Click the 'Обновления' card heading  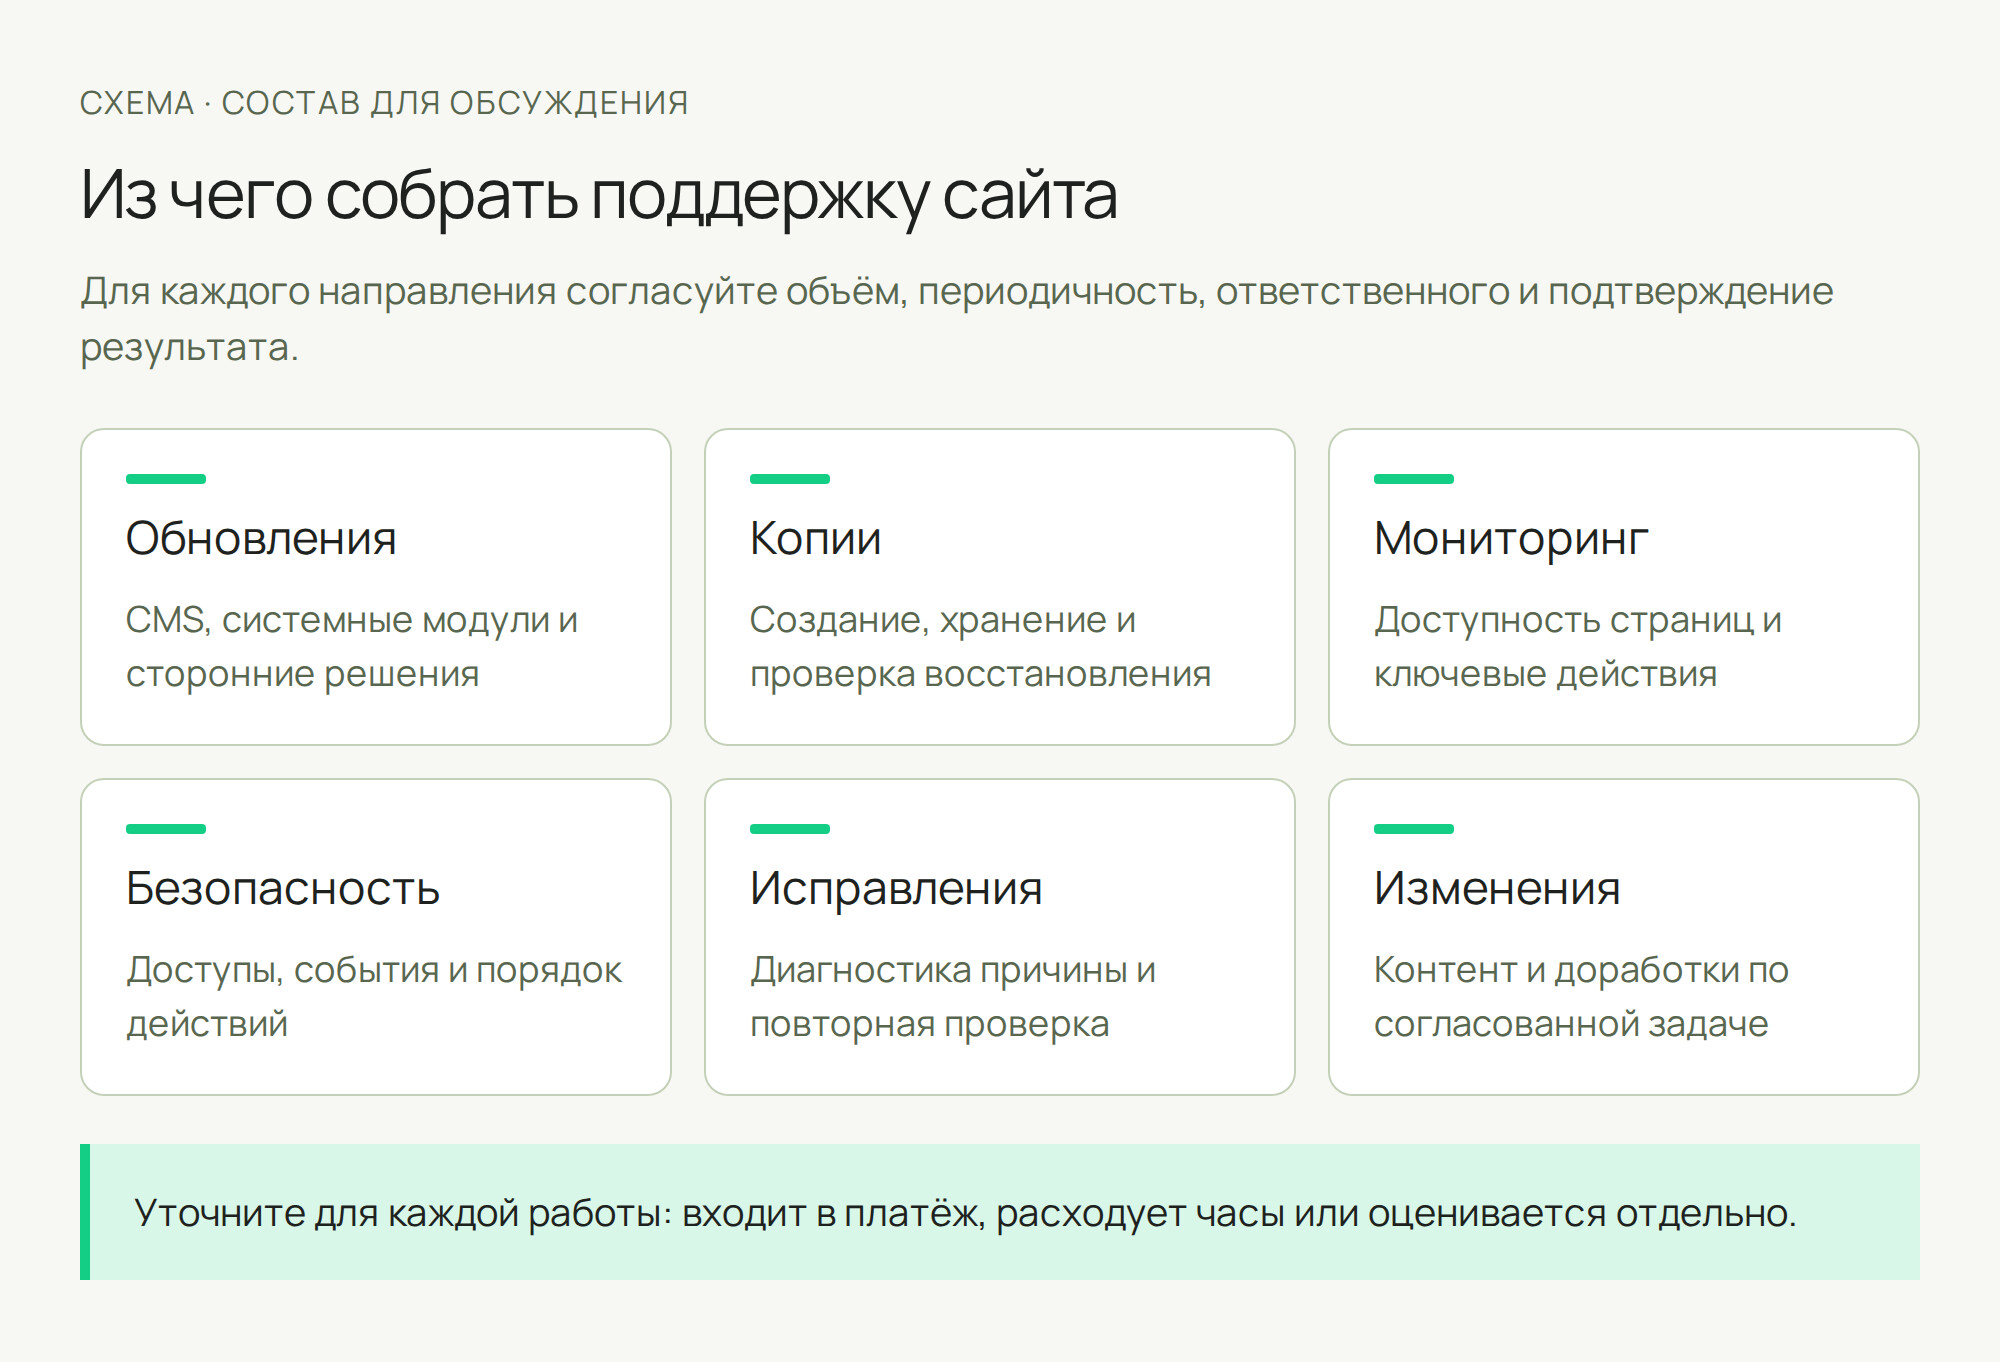coord(261,539)
